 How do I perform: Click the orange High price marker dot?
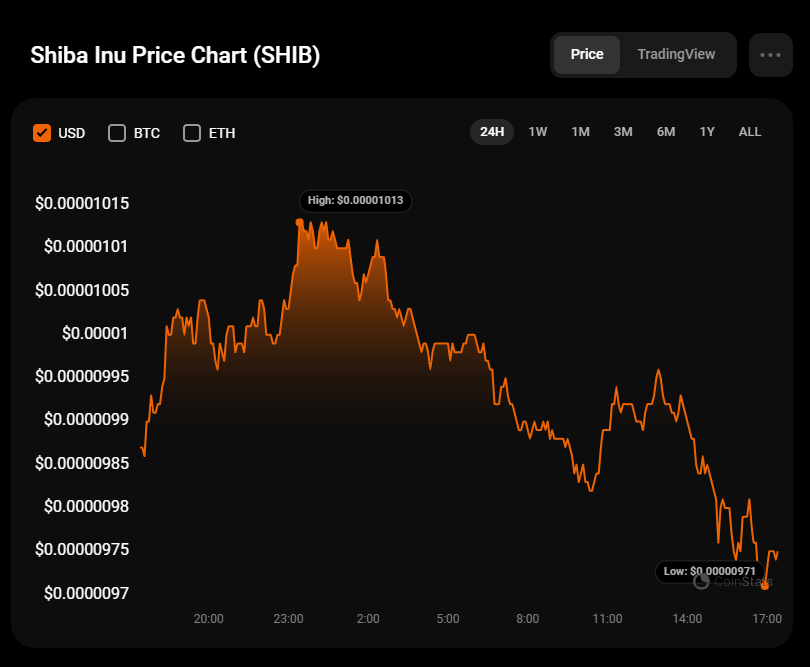click(x=299, y=223)
